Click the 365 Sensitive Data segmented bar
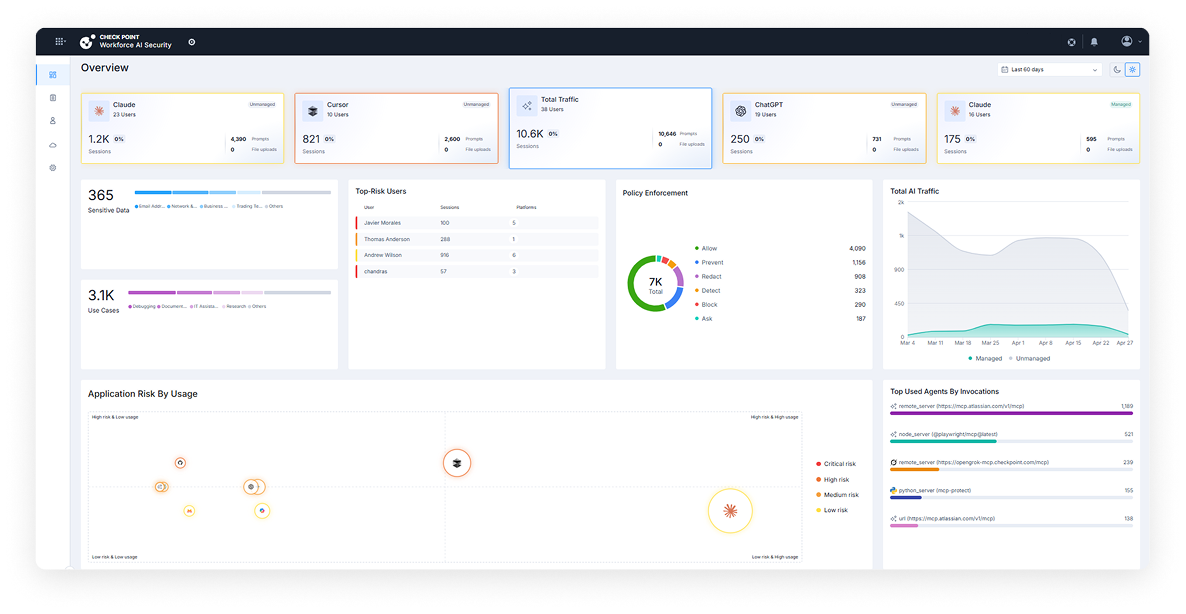The image size is (1186, 614). pyautogui.click(x=233, y=193)
